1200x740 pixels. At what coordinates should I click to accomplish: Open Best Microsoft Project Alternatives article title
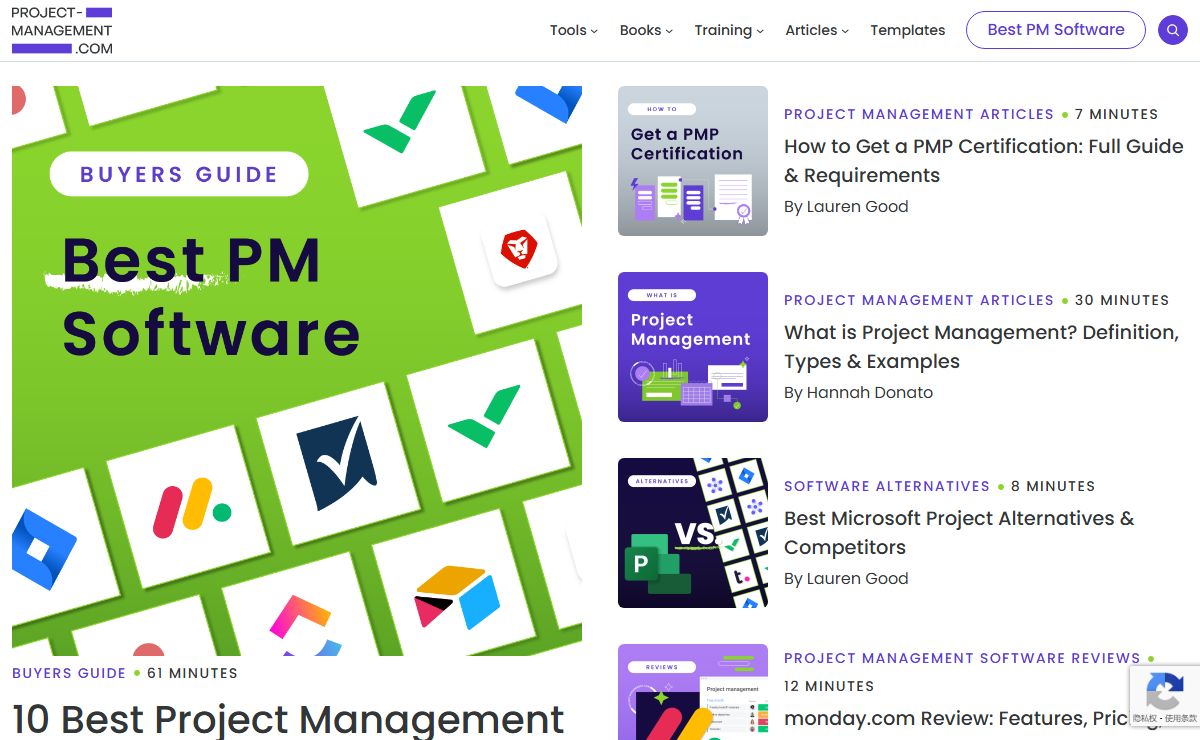959,532
